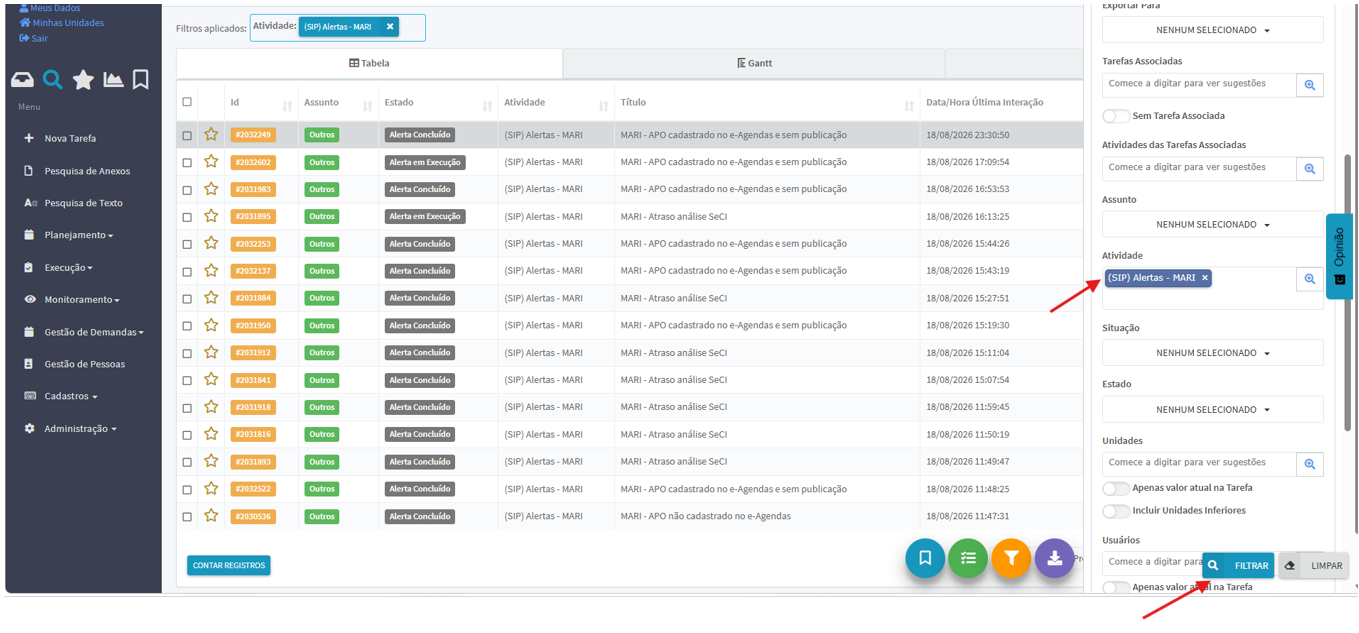Image resolution: width=1359 pixels, height=633 pixels.
Task: Click the purple round download button
Action: (1054, 559)
